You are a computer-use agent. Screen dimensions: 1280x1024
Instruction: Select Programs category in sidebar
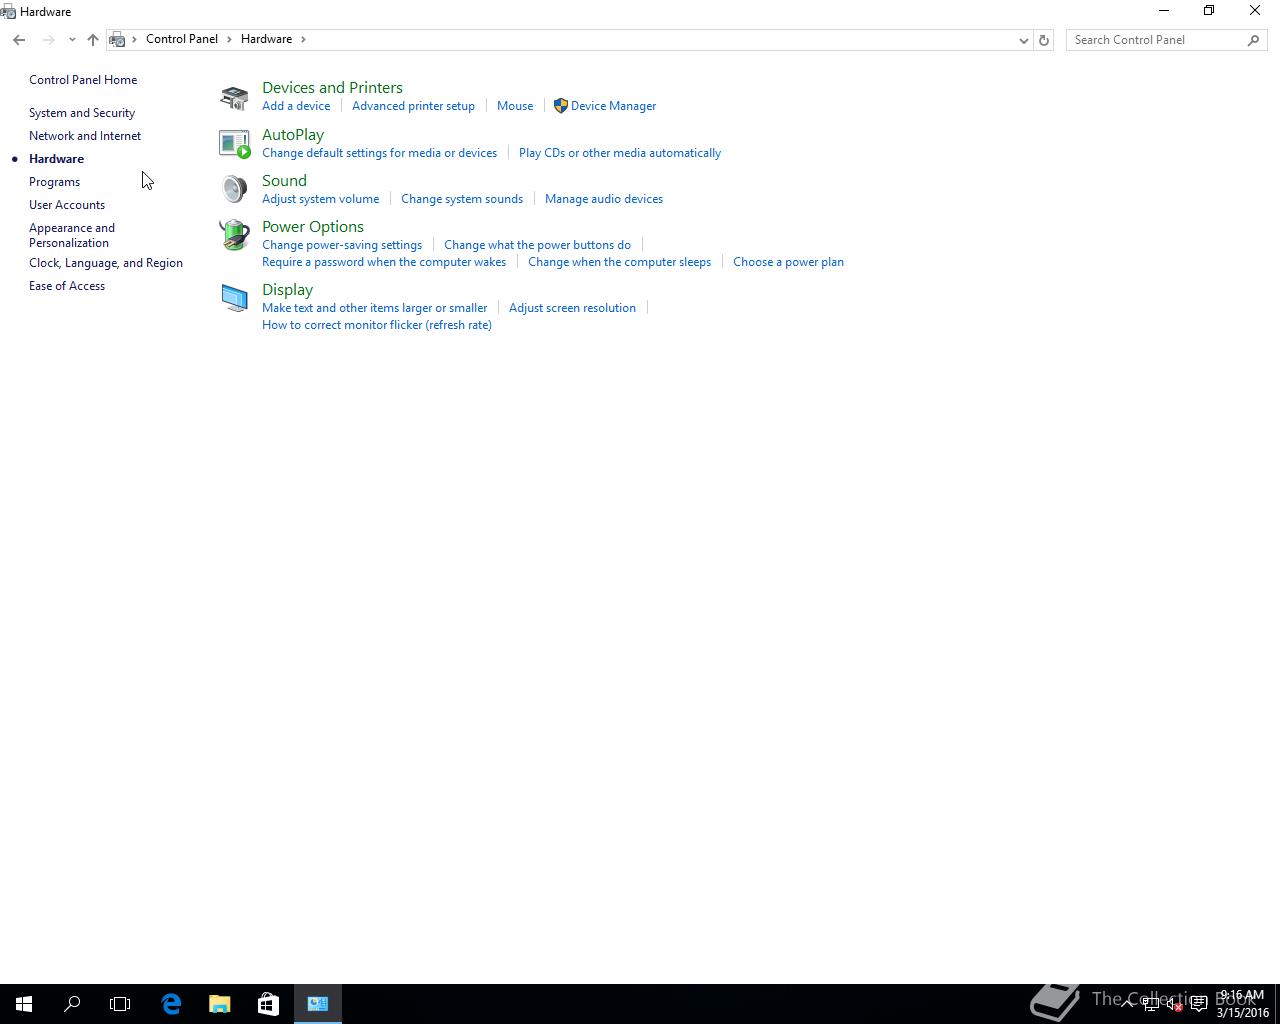coord(54,182)
